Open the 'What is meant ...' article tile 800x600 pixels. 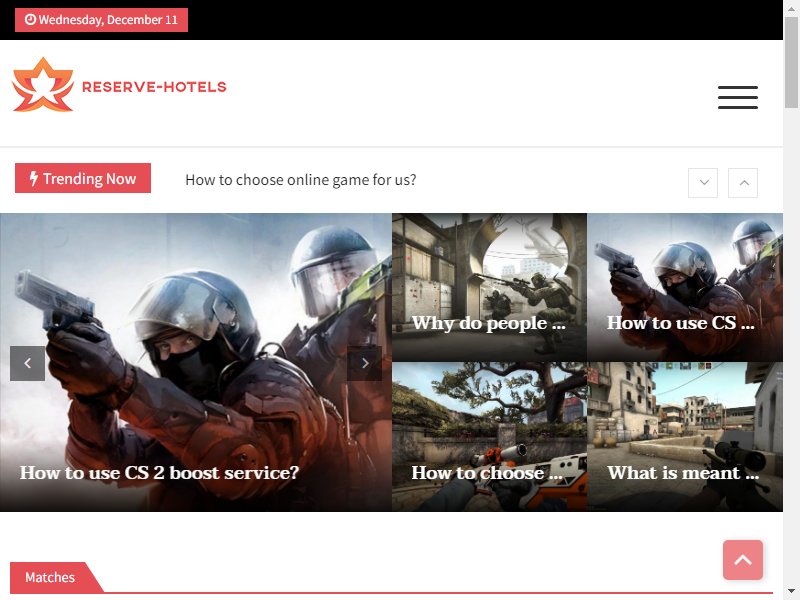pyautogui.click(x=685, y=437)
